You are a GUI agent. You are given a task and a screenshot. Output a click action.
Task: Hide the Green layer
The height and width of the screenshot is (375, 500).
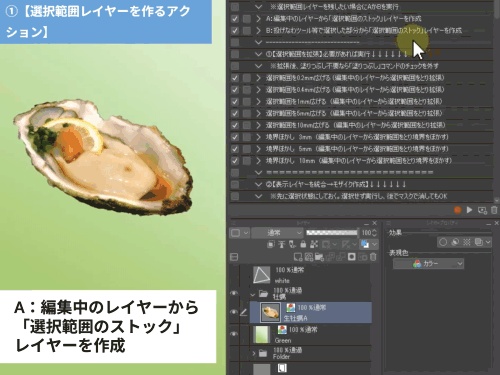[234, 334]
